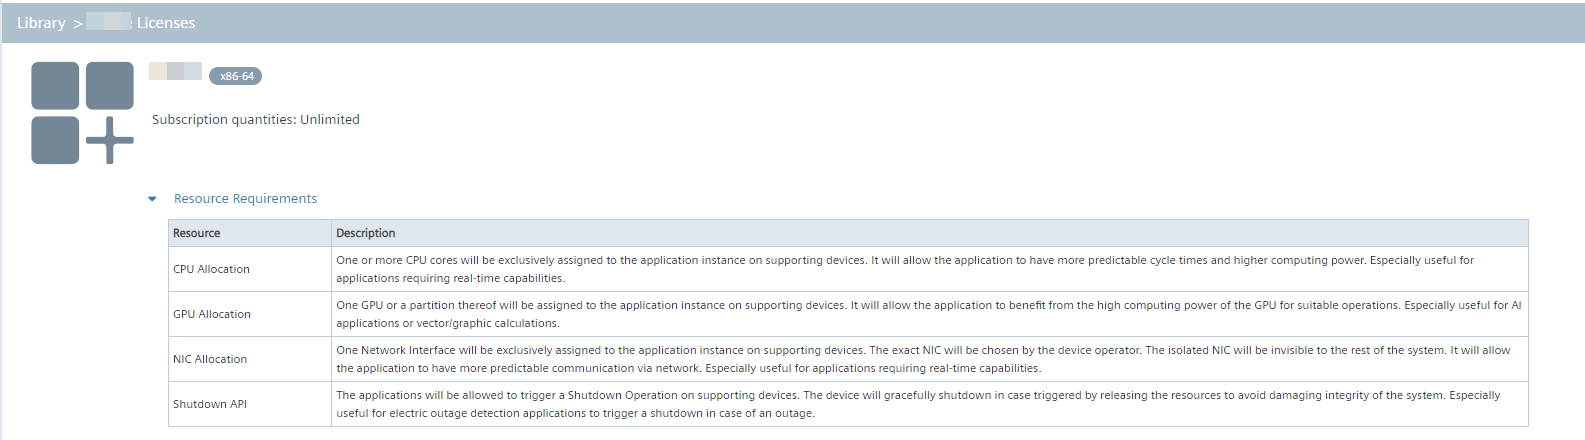Image resolution: width=1585 pixels, height=440 pixels.
Task: Click the Description column header
Action: 366,233
